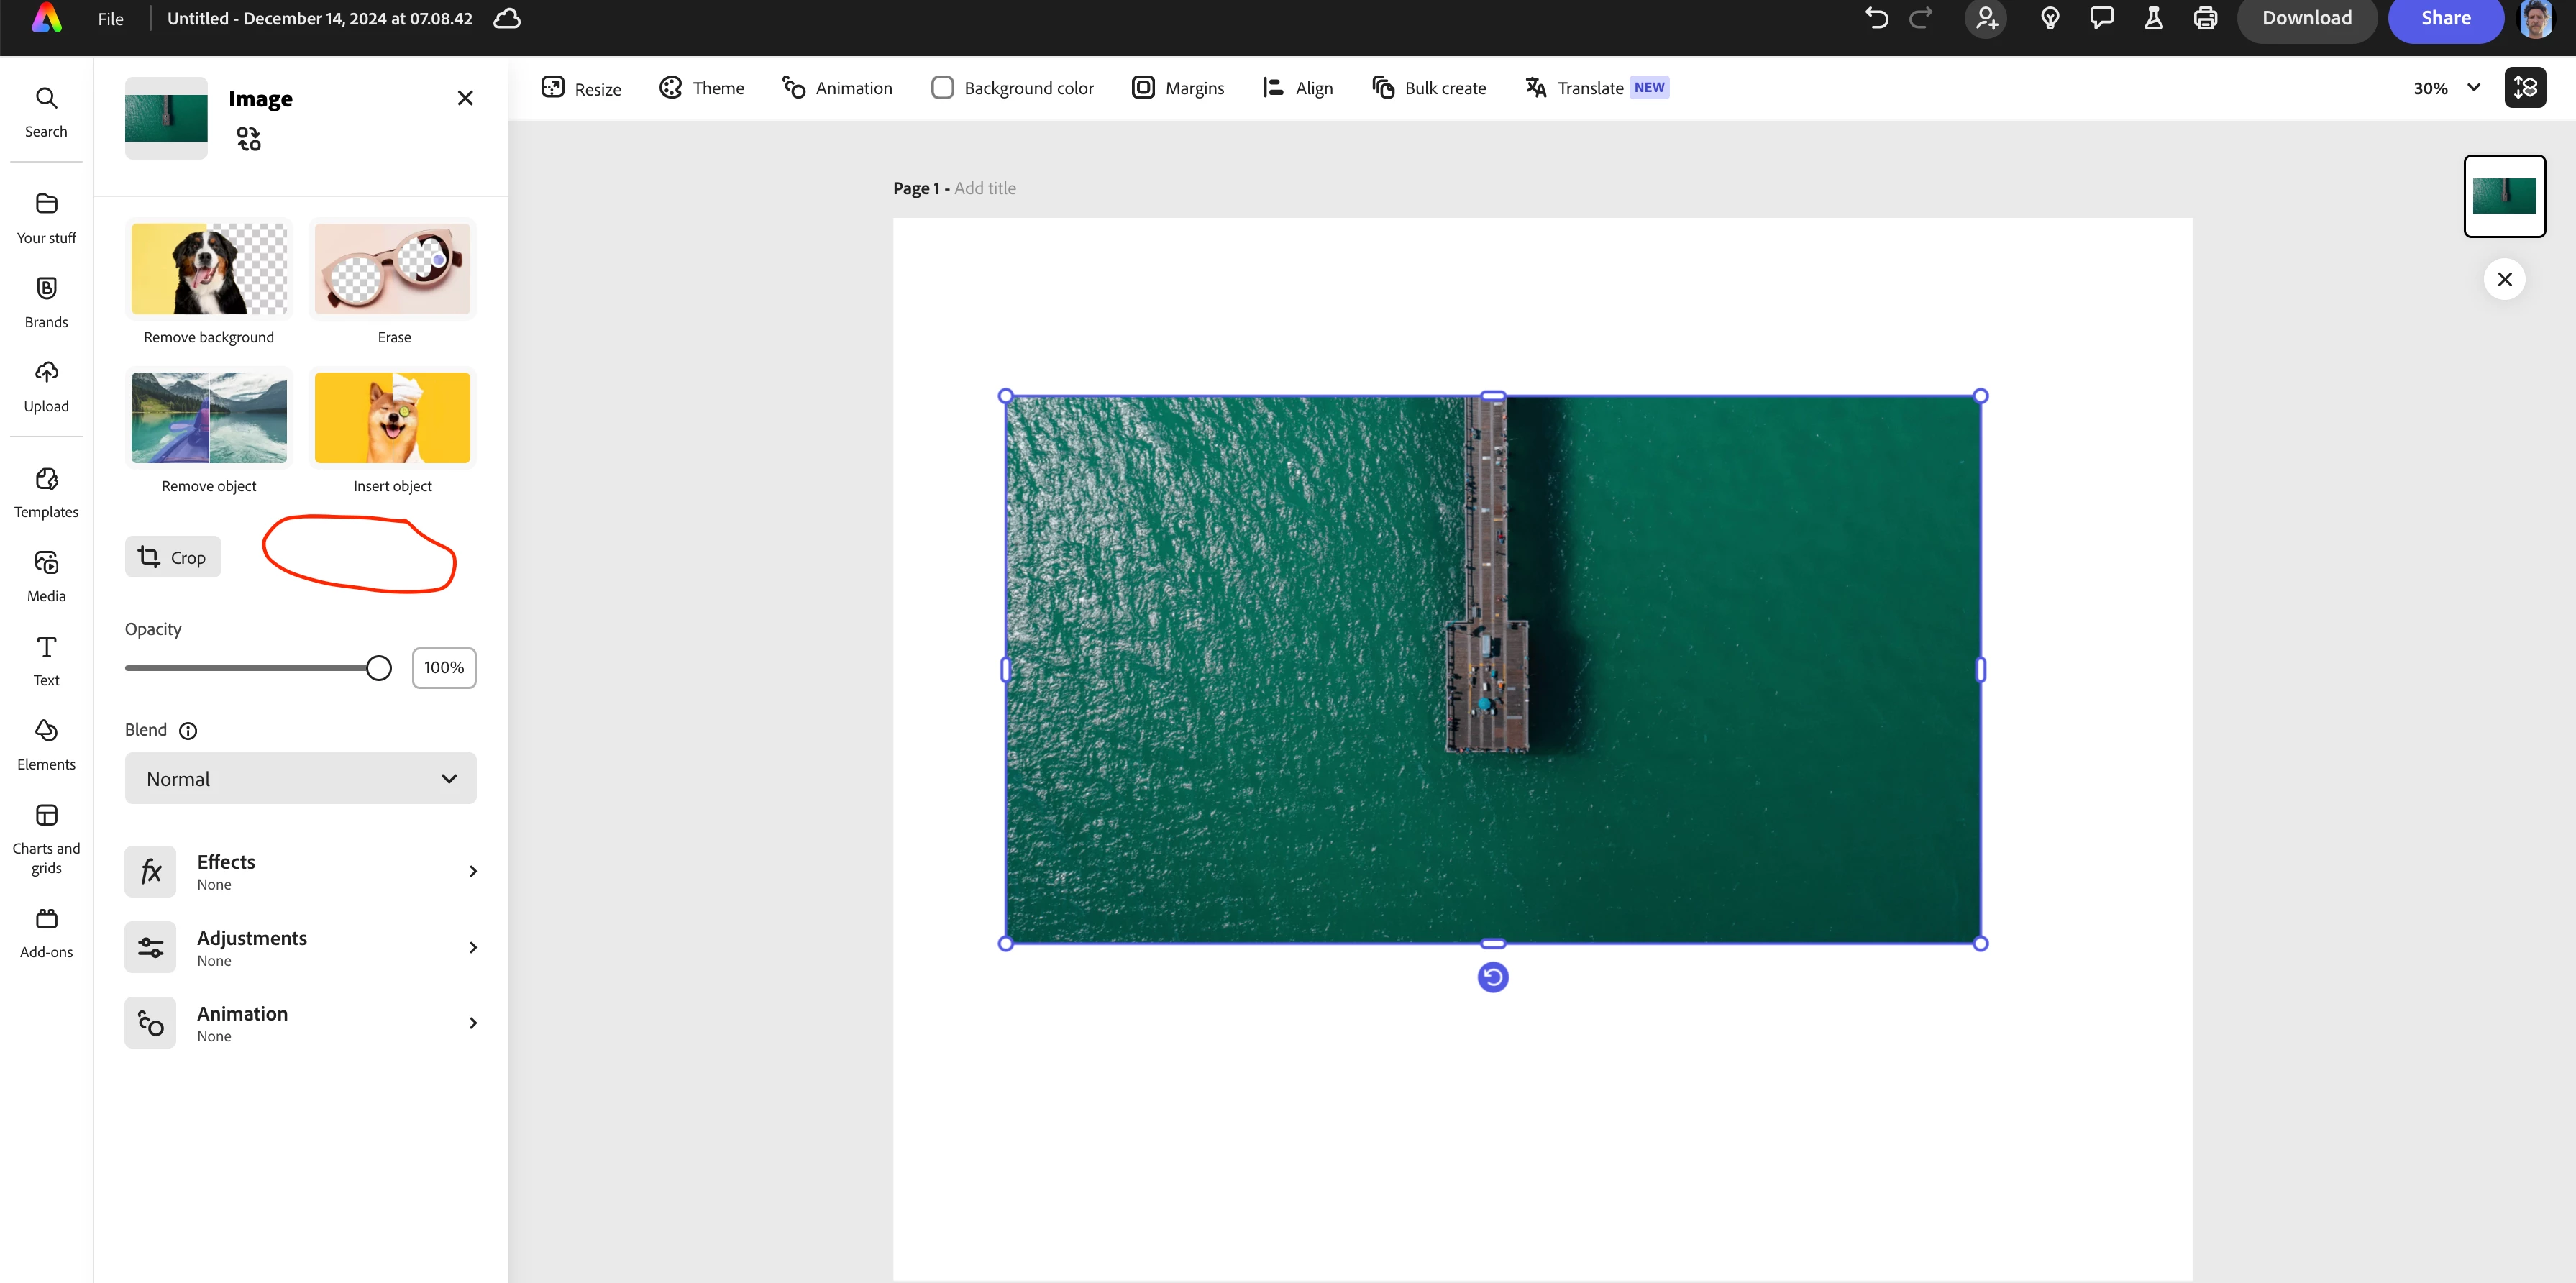The image size is (2576, 1283).
Task: Open the Upload panel in sidebar
Action: 46,386
